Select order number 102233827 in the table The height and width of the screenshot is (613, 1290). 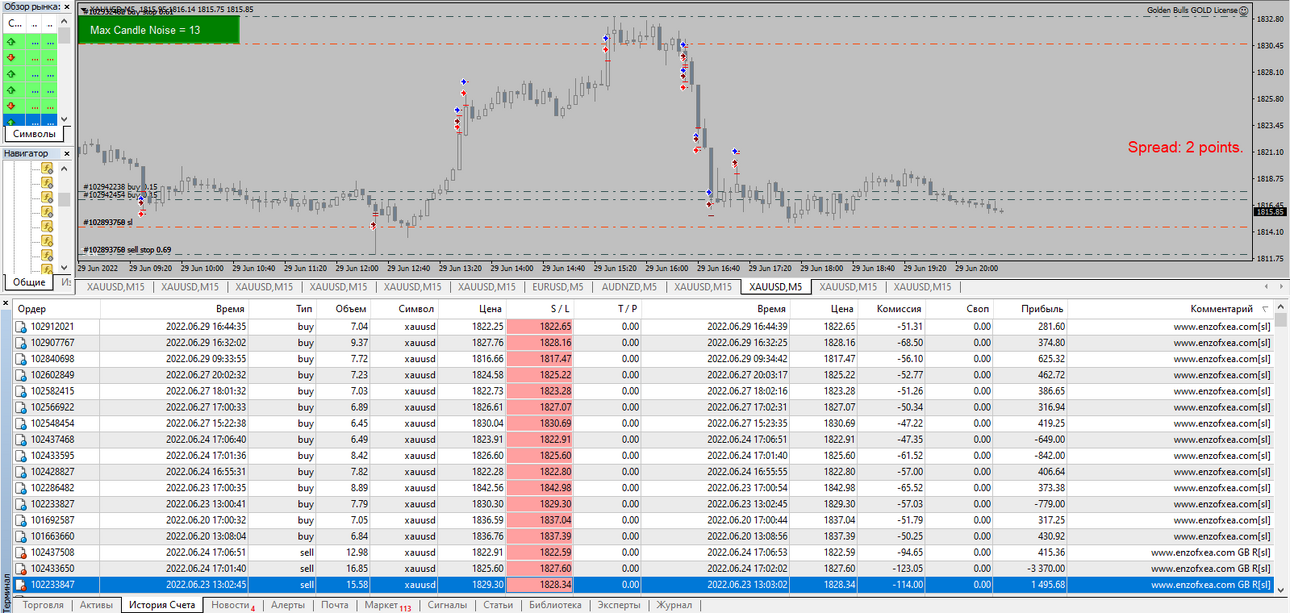point(52,504)
